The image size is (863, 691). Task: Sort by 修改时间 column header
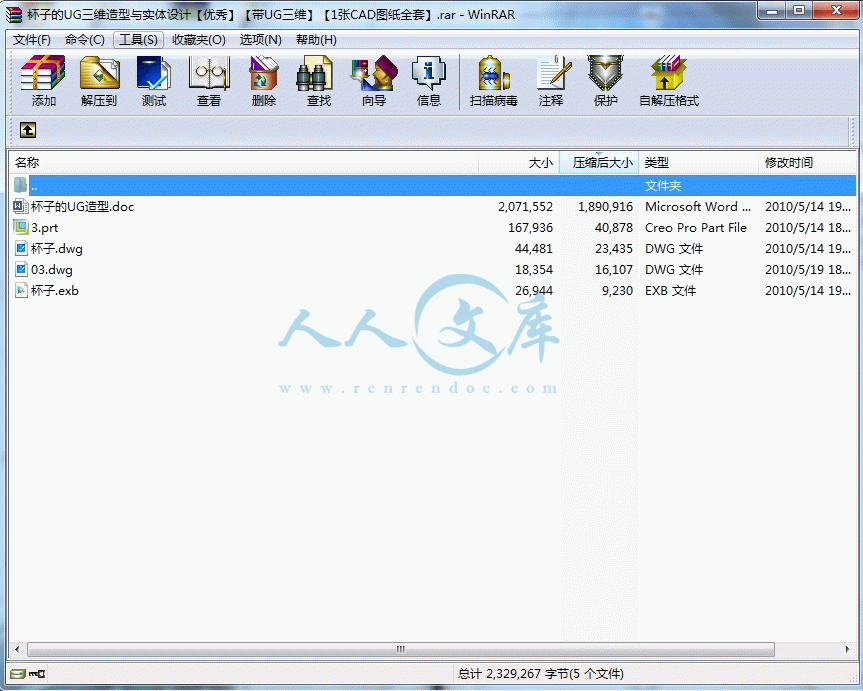[807, 162]
